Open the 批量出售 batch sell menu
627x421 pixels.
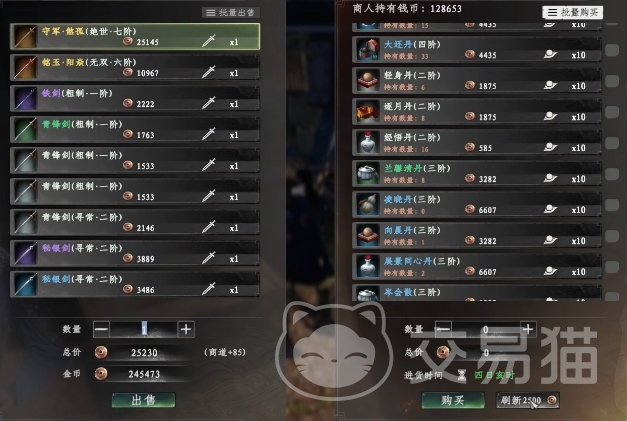pos(231,13)
